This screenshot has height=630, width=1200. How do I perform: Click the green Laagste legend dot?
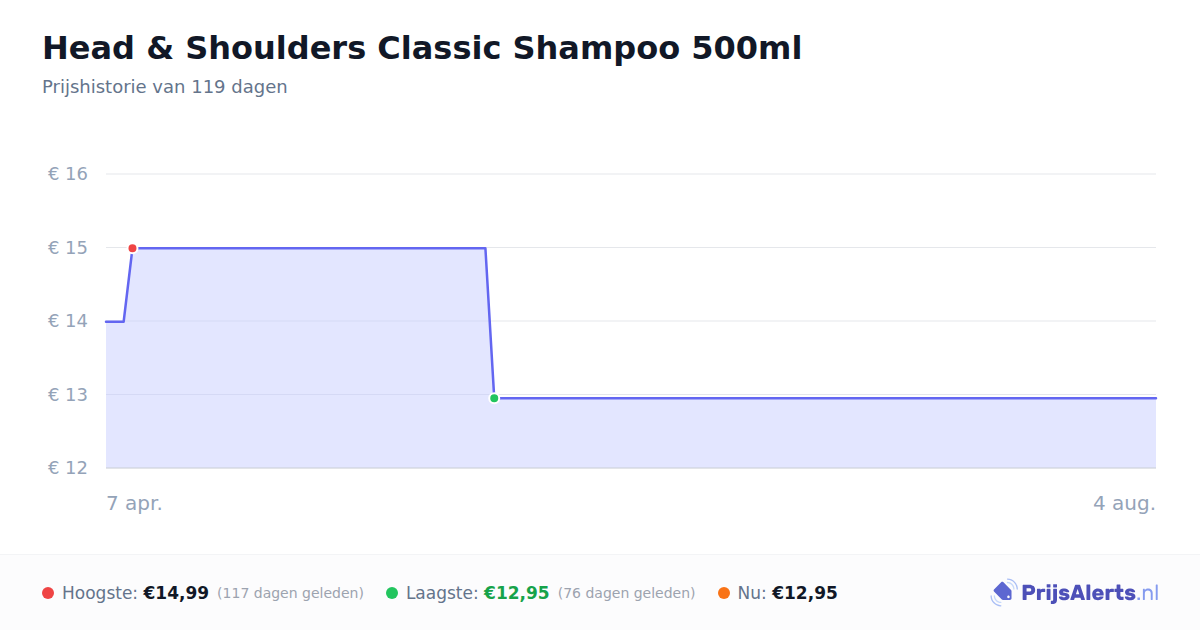click(392, 593)
